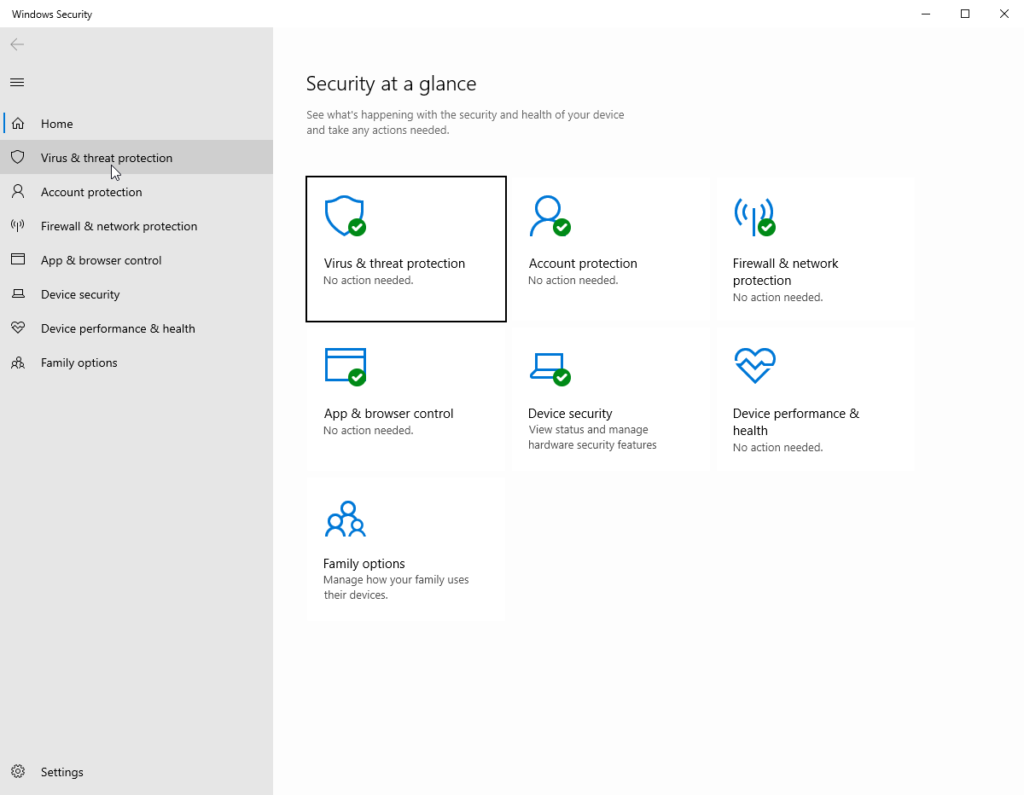This screenshot has width=1024, height=795.
Task: Open Family options in the sidebar
Action: tap(136, 363)
